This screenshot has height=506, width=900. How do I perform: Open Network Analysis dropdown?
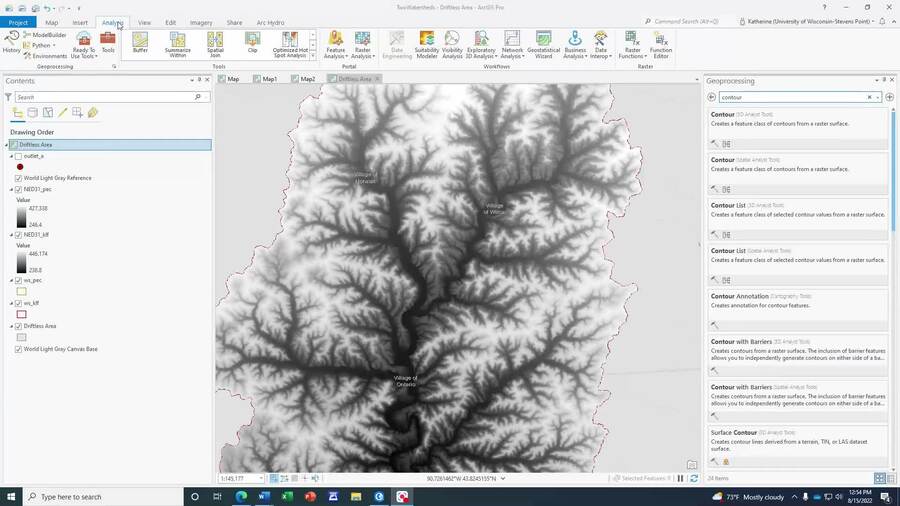512,45
